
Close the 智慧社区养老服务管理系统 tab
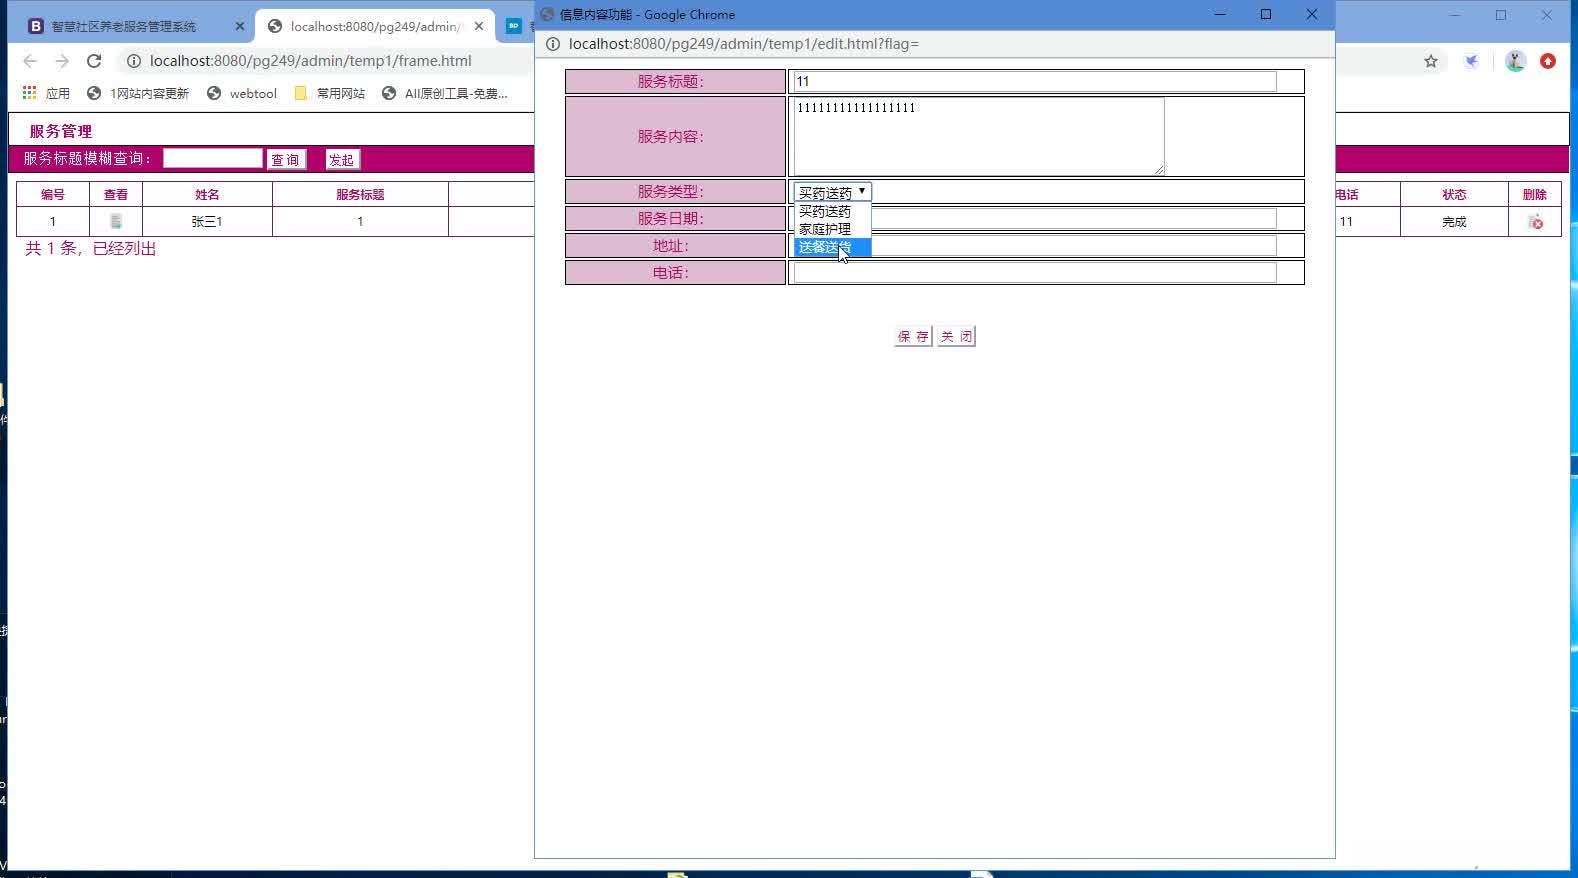point(240,27)
